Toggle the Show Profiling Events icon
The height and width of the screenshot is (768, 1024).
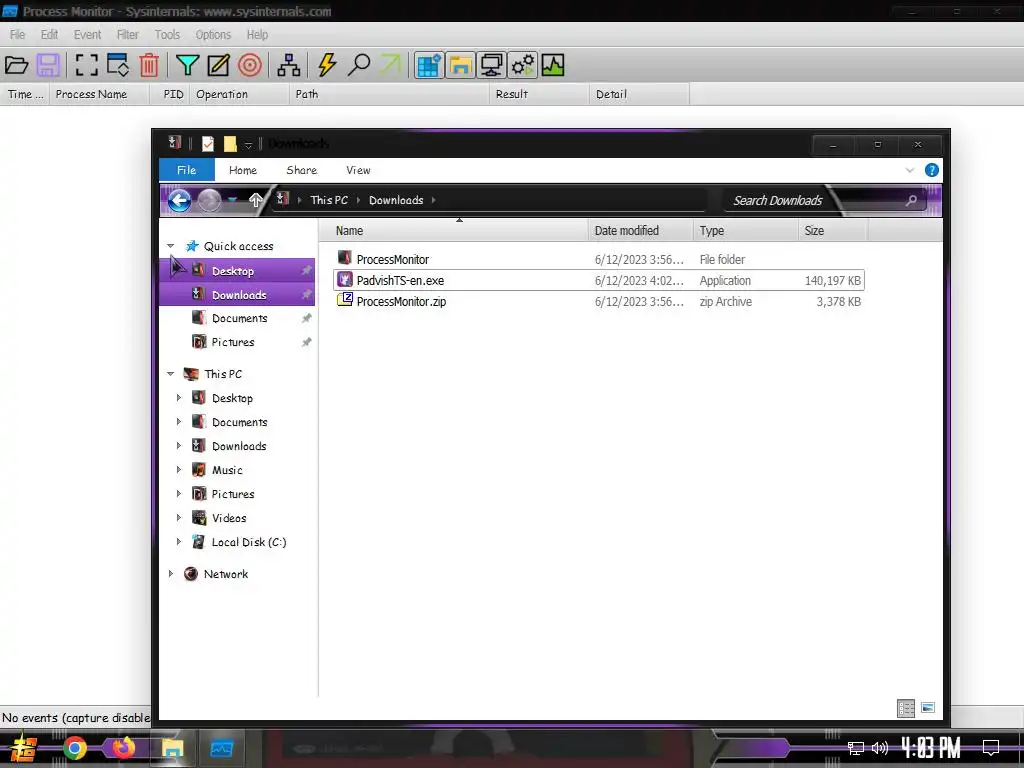(x=552, y=65)
